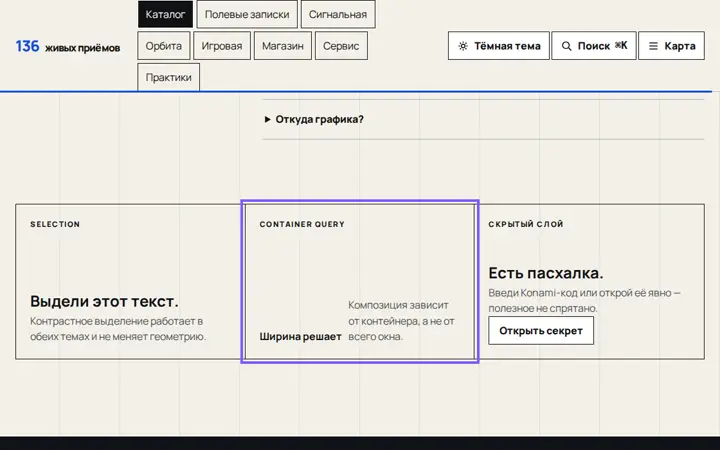Click the Есть пасхалка. heading
The image size is (720, 450).
pyautogui.click(x=546, y=273)
